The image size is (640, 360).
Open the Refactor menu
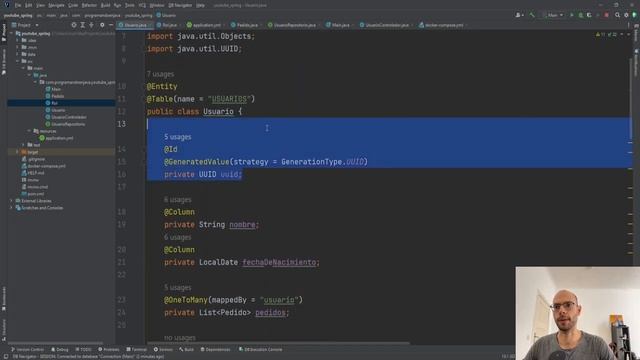(x=89, y=5)
